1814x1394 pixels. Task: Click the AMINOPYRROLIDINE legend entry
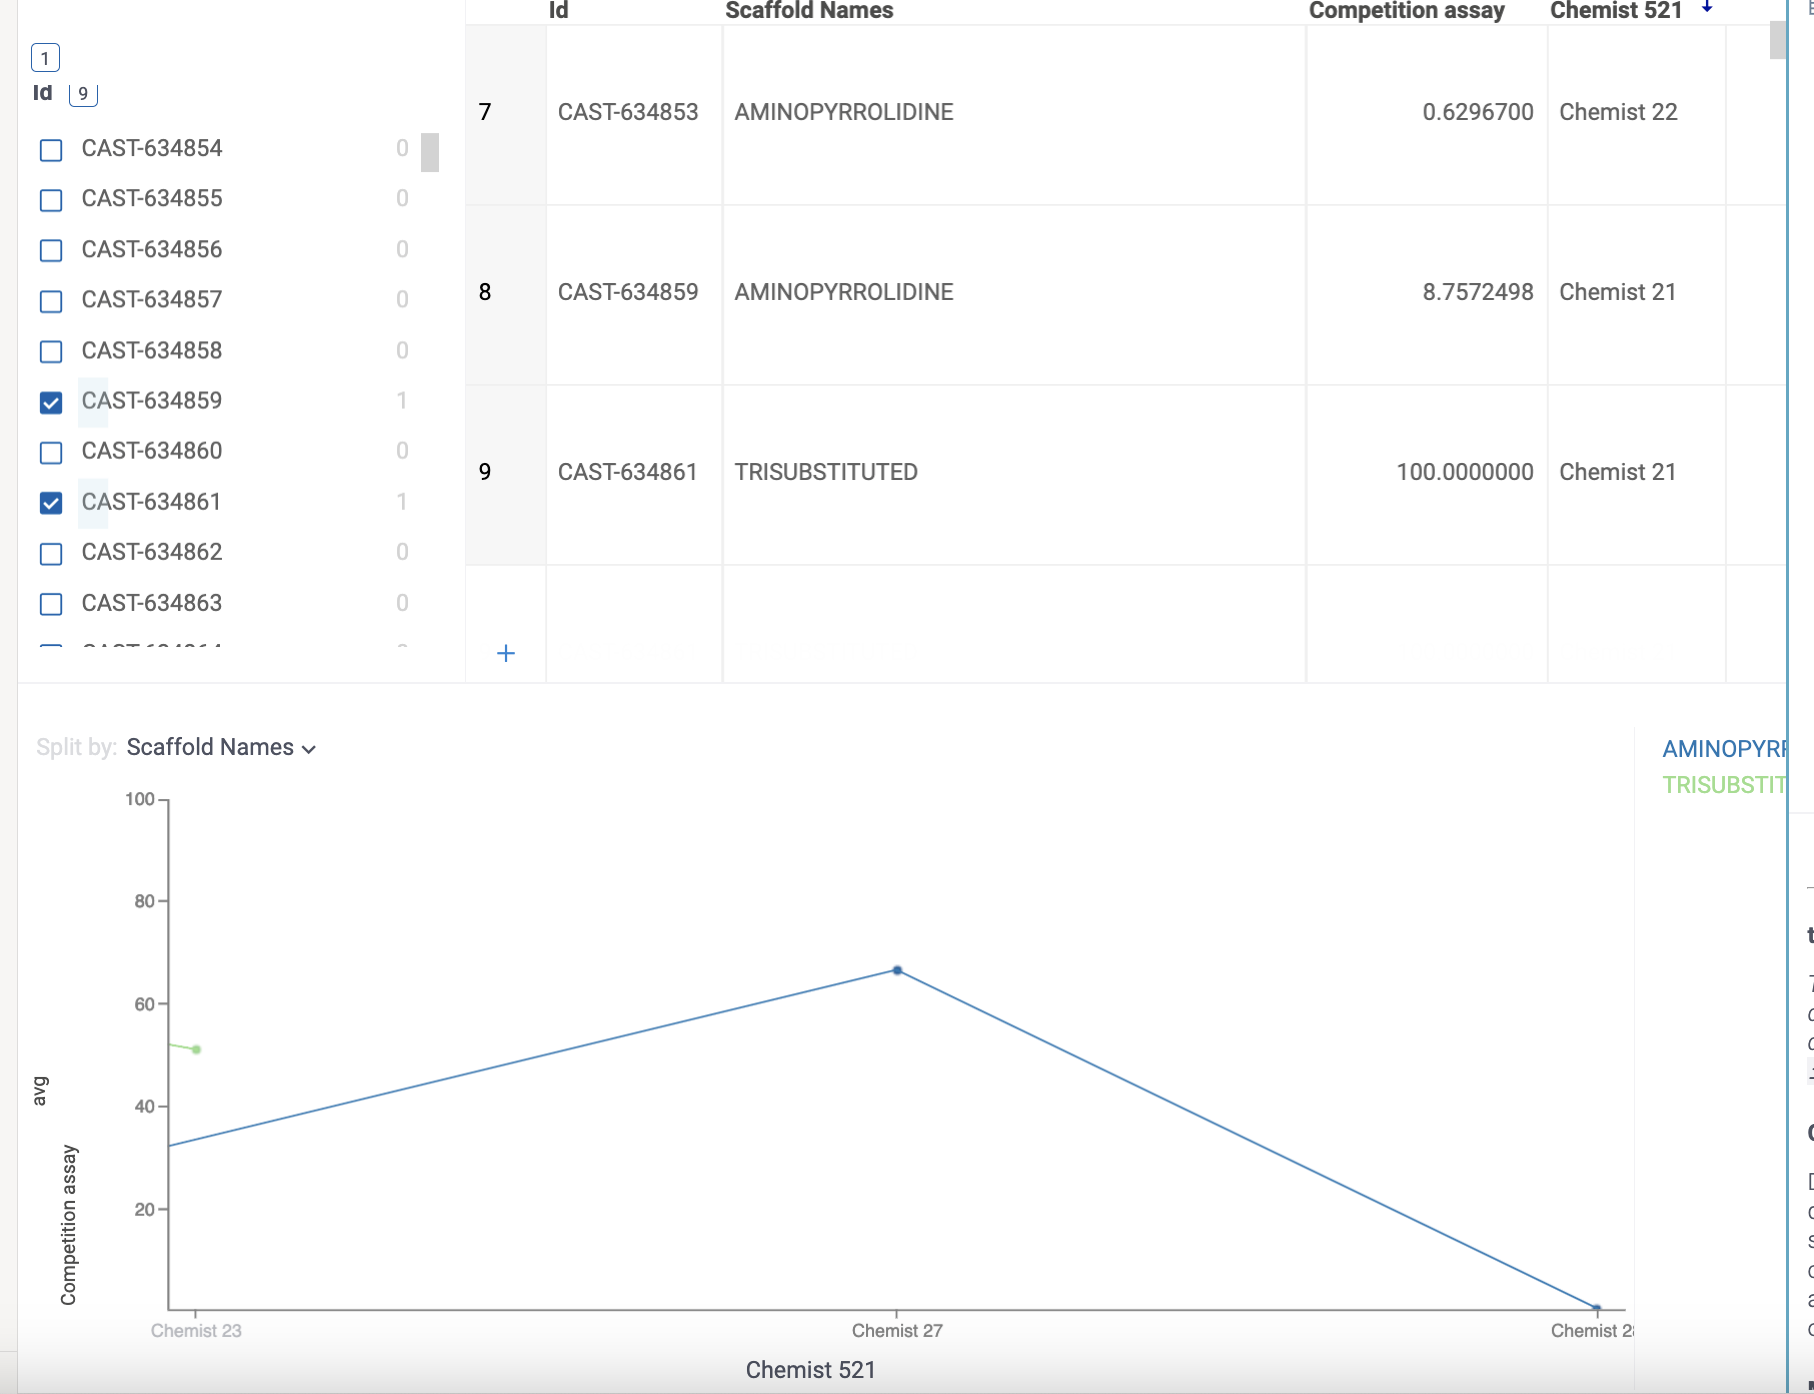click(1724, 746)
